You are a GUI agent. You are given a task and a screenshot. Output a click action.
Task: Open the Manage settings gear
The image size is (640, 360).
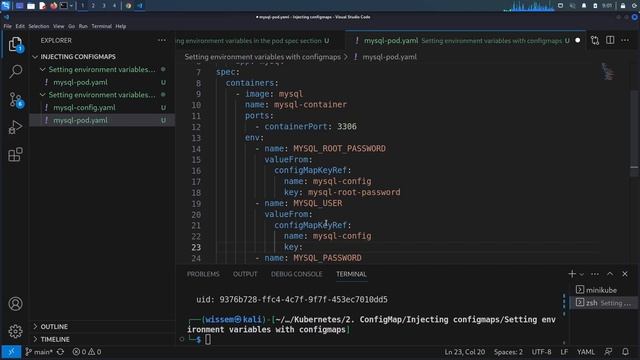15,331
